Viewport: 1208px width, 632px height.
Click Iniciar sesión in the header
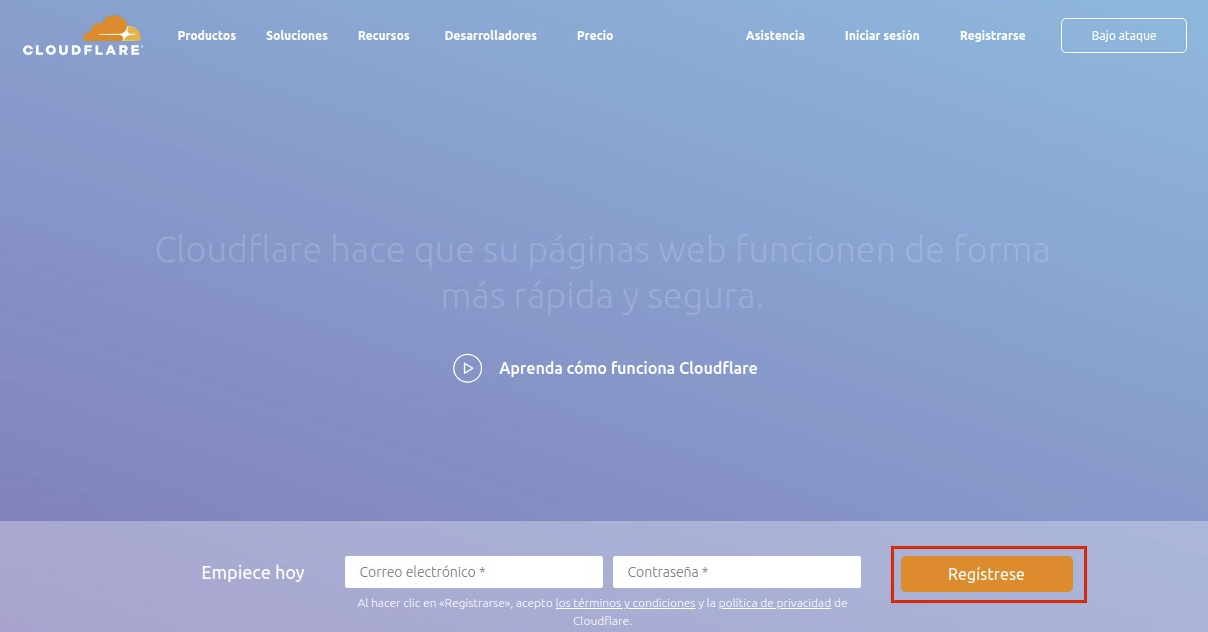[x=882, y=35]
